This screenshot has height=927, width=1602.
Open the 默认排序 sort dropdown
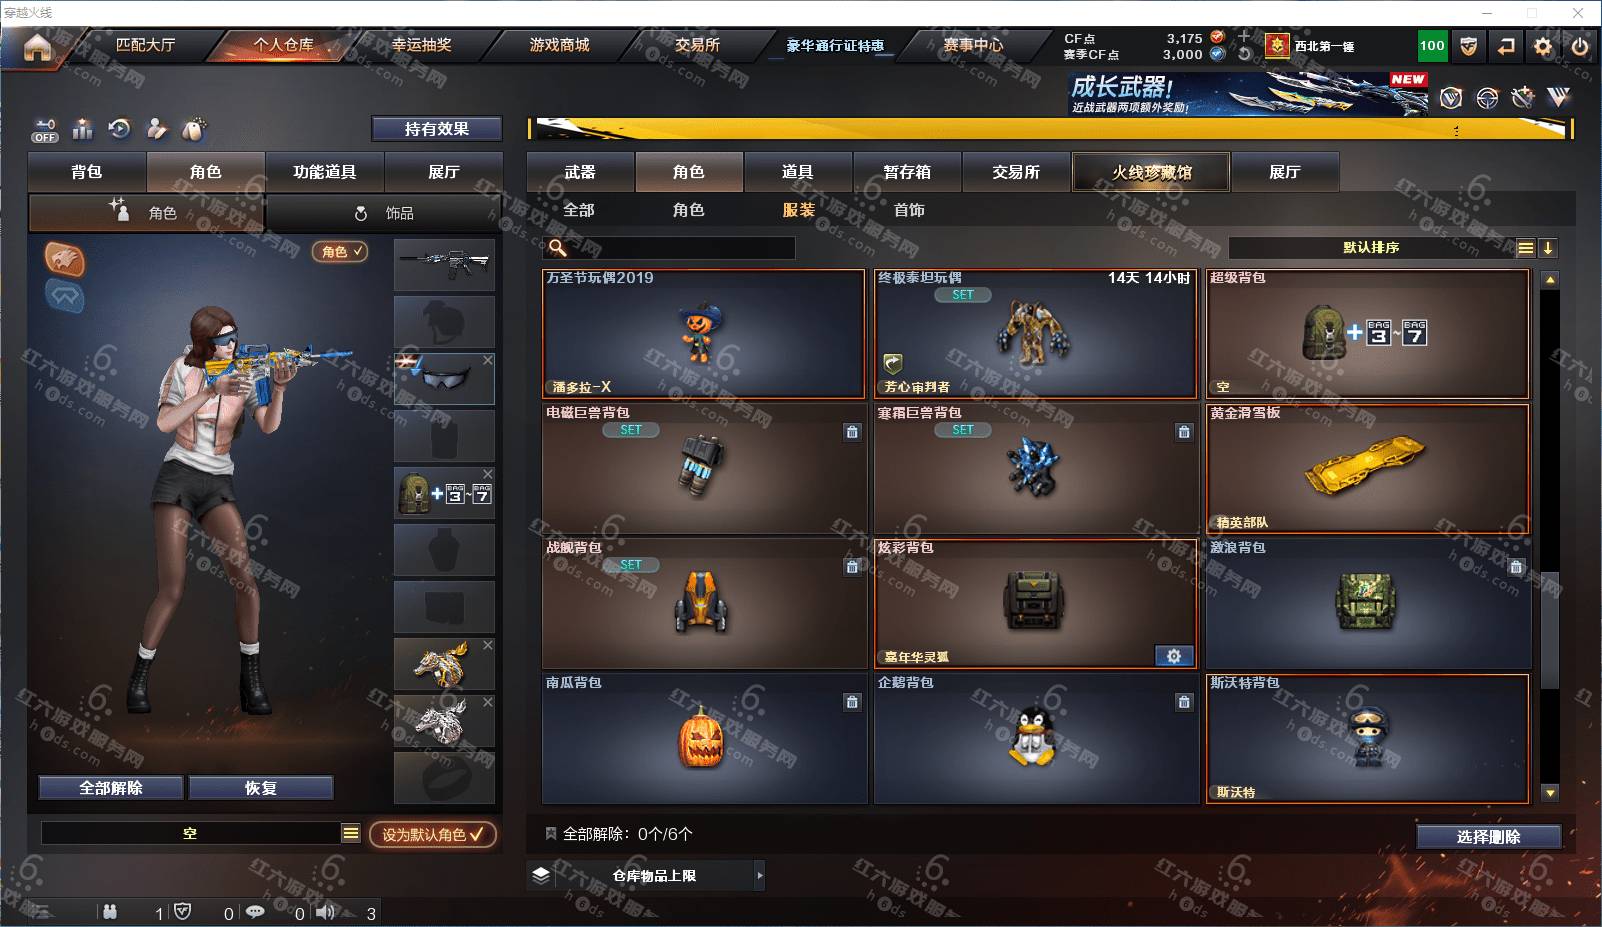(1371, 248)
